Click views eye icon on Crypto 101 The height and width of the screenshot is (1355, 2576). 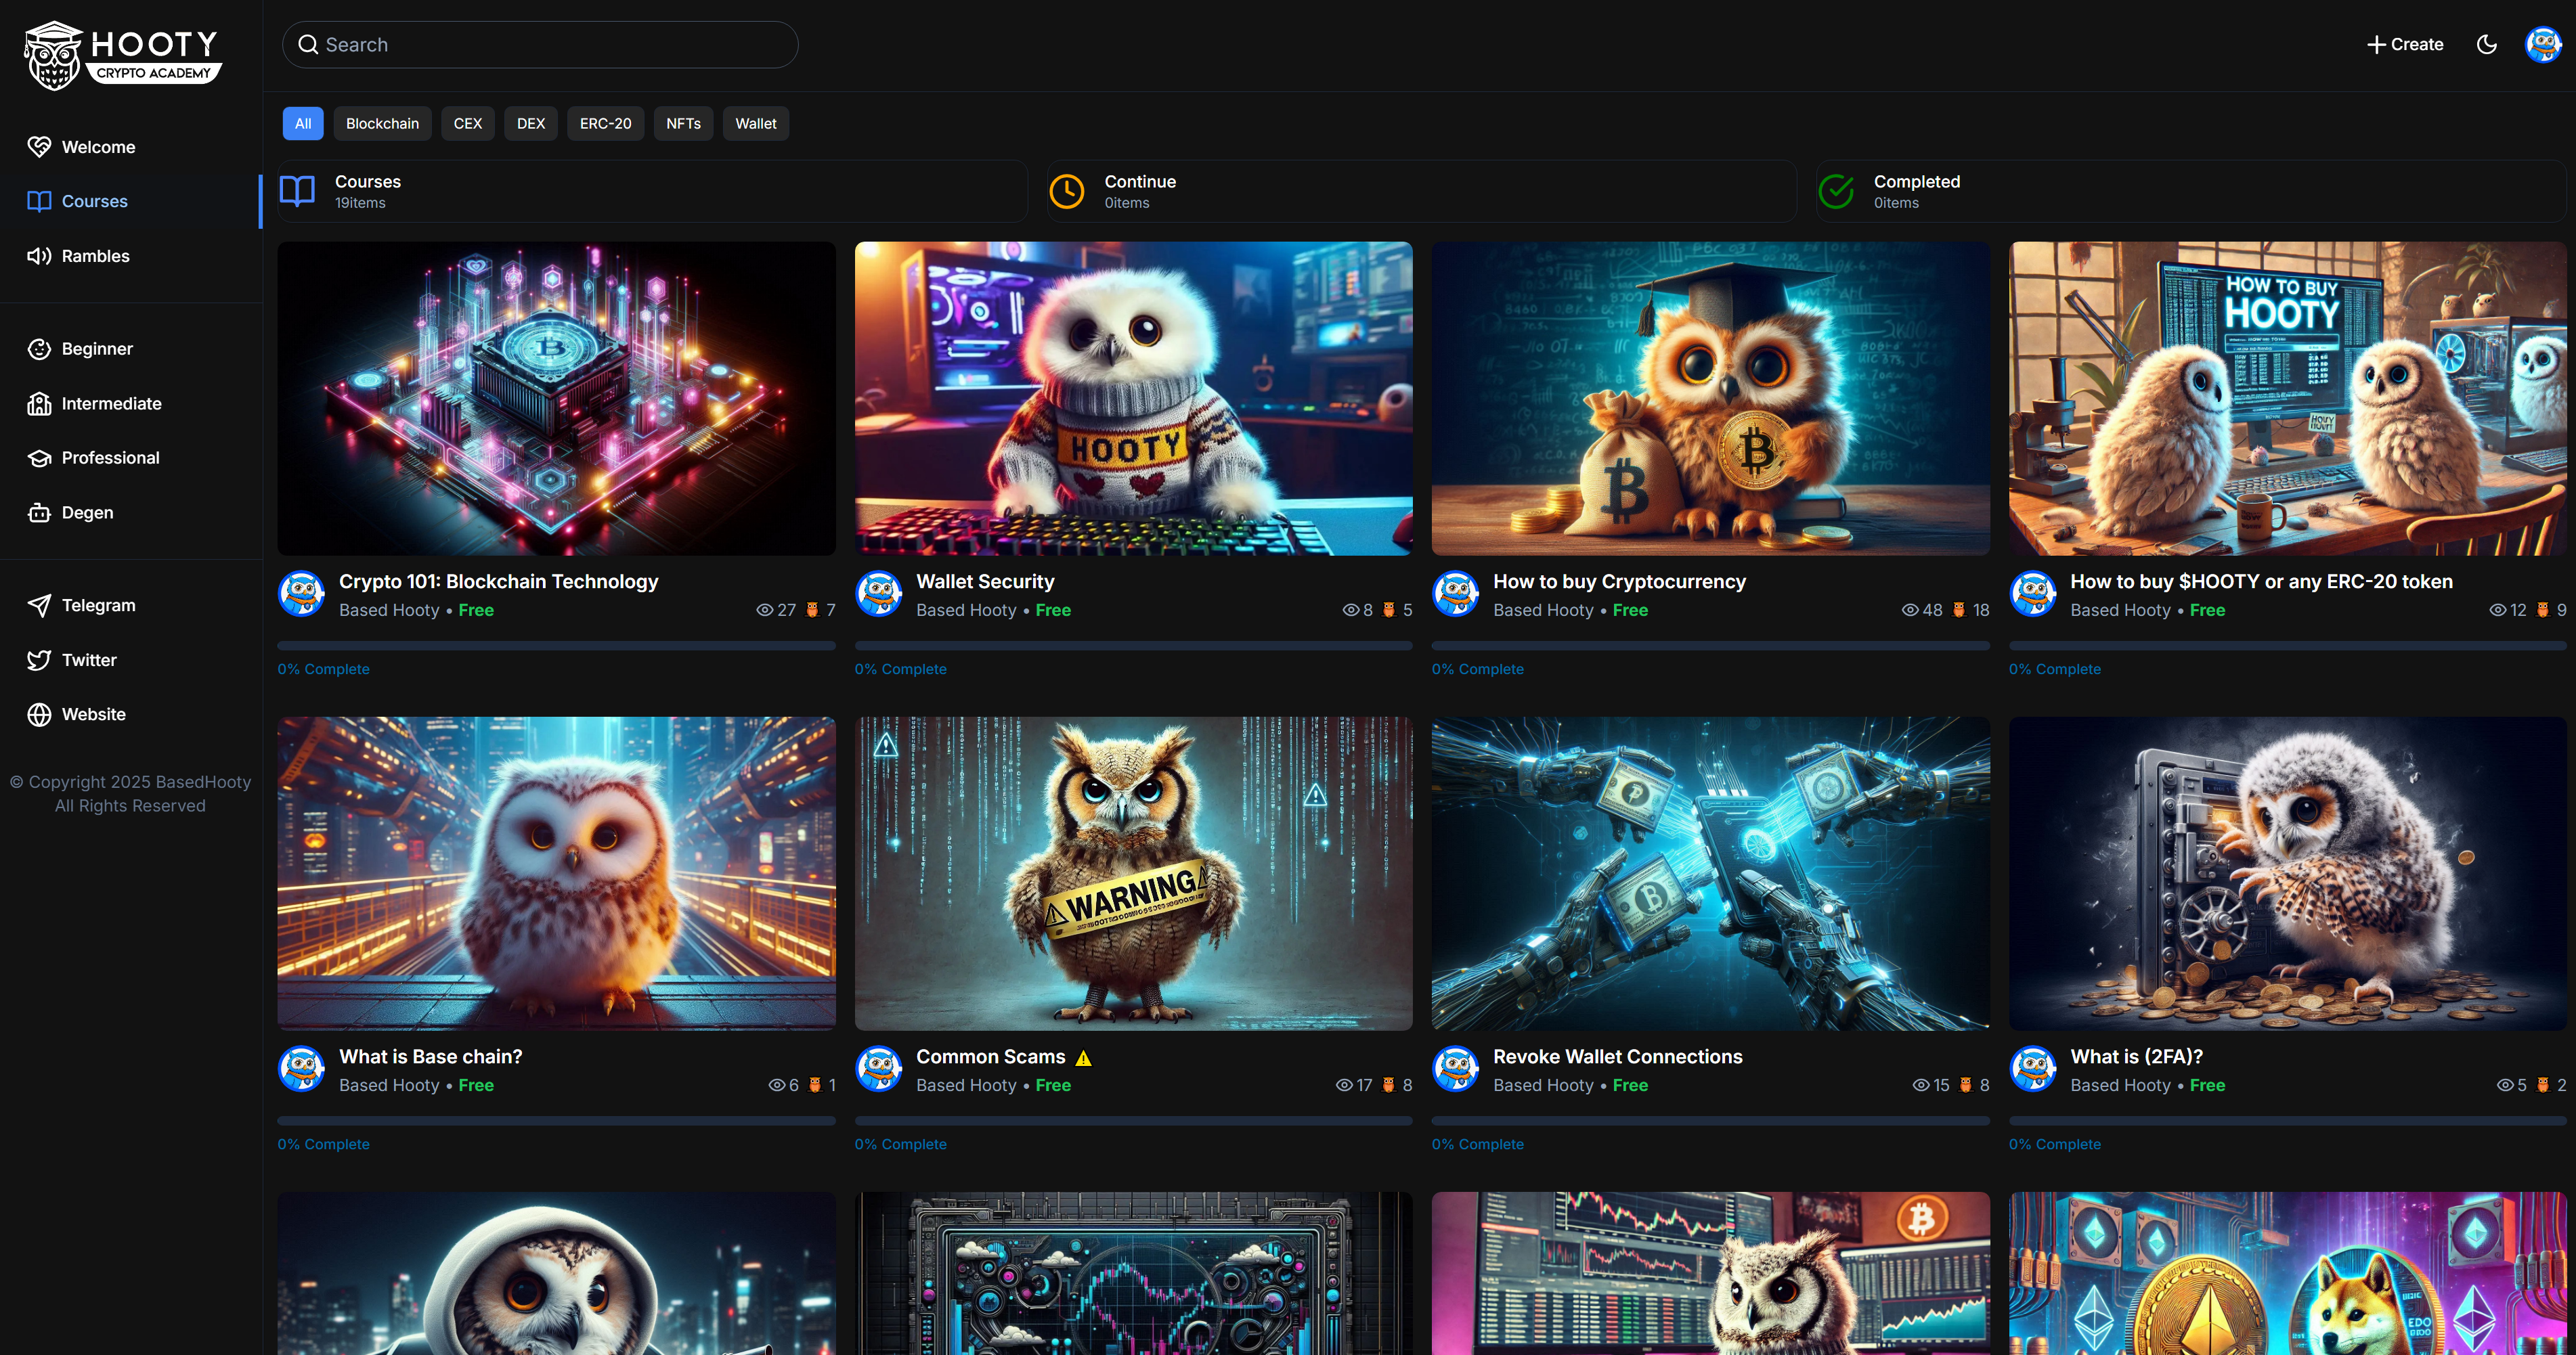764,610
